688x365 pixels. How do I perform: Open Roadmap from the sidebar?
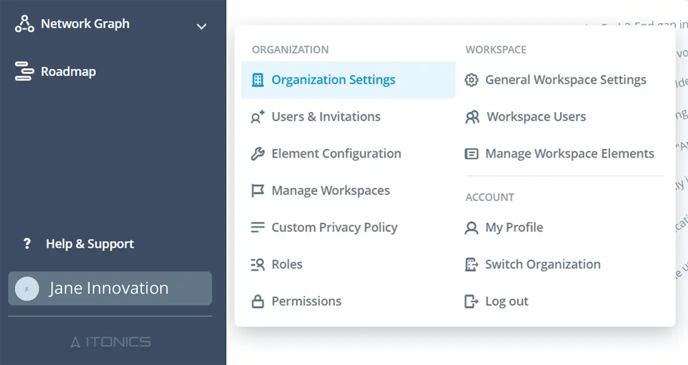tap(68, 72)
